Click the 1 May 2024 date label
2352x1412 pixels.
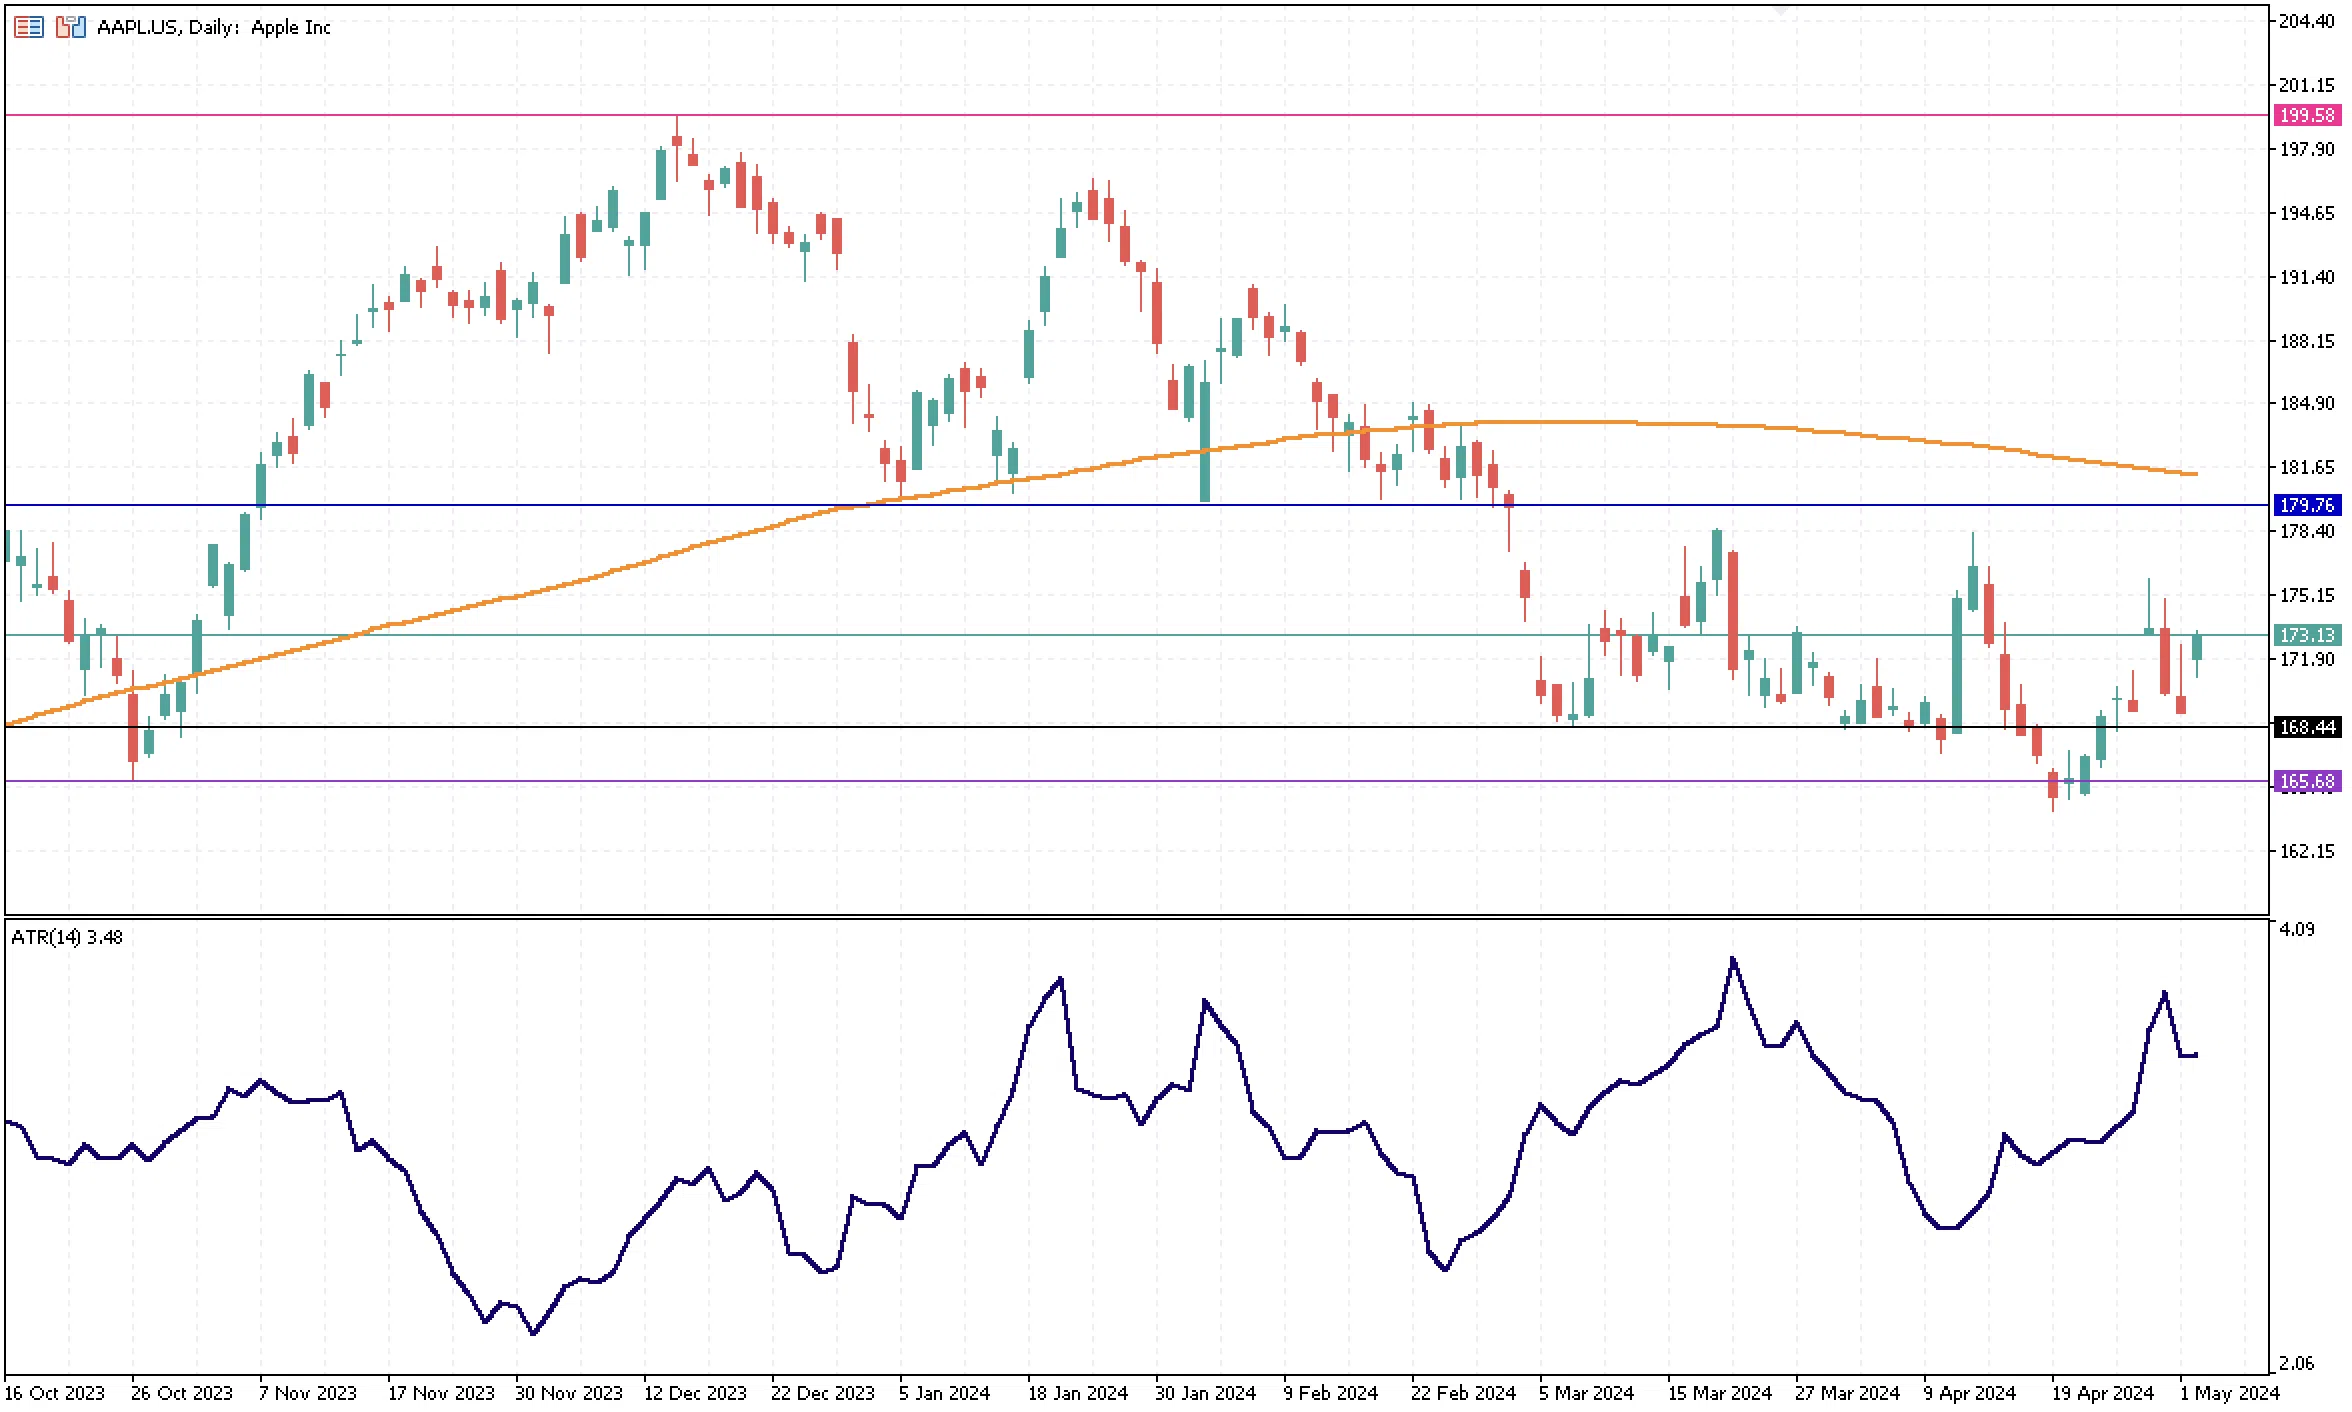pyautogui.click(x=2229, y=1393)
